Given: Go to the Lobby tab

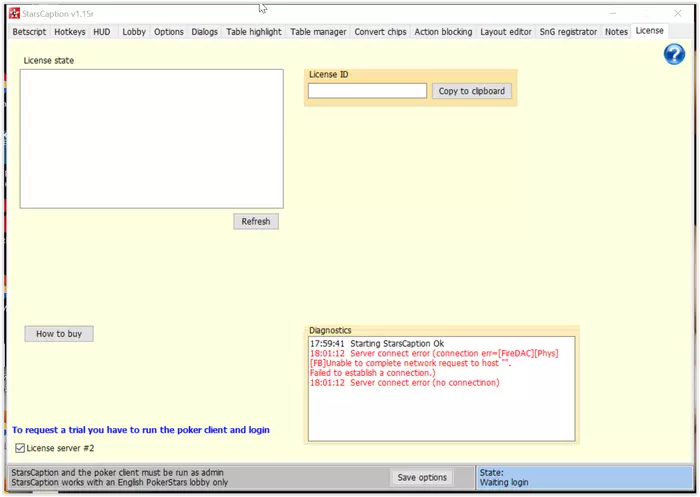Looking at the screenshot, I should 134,32.
